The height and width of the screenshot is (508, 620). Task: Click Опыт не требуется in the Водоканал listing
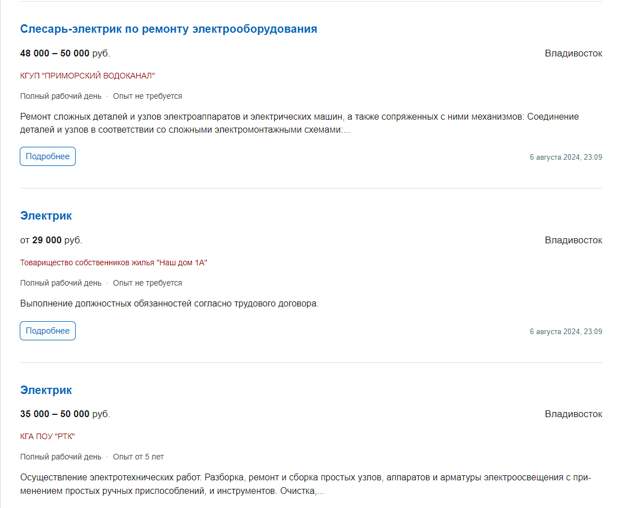pyautogui.click(x=148, y=96)
